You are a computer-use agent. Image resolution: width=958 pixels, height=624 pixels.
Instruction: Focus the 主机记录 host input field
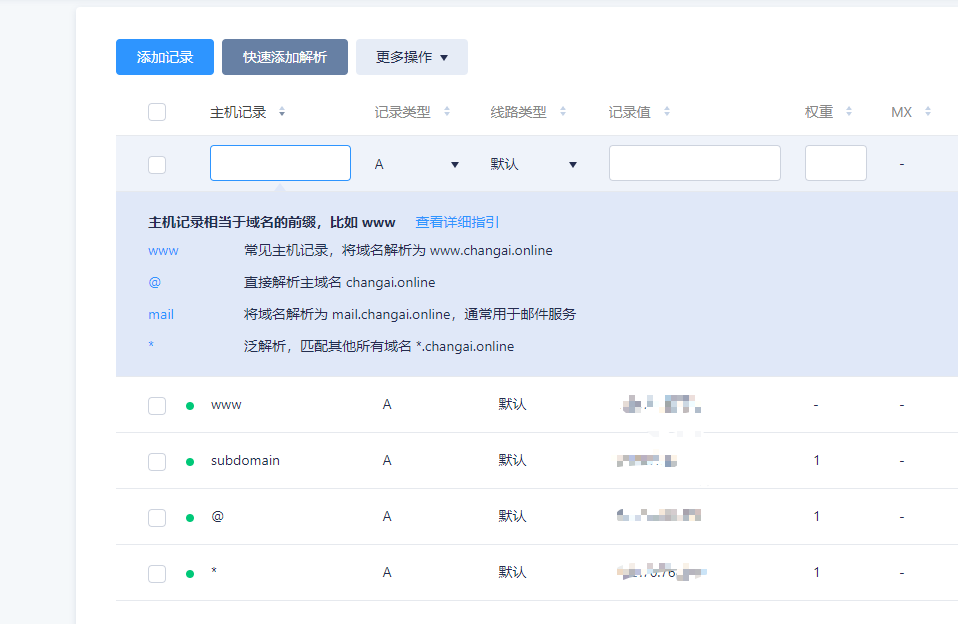pos(280,163)
